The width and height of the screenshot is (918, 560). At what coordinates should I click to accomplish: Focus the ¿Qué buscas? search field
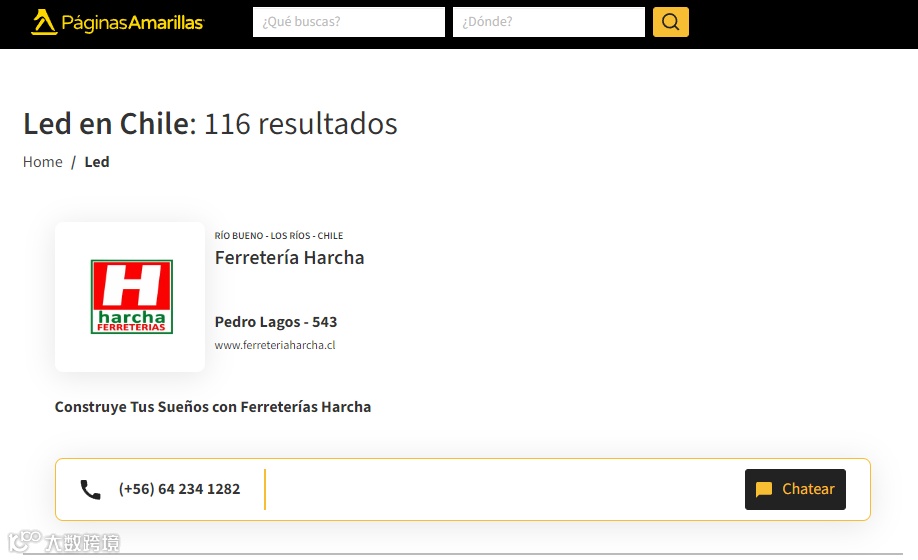pos(348,22)
